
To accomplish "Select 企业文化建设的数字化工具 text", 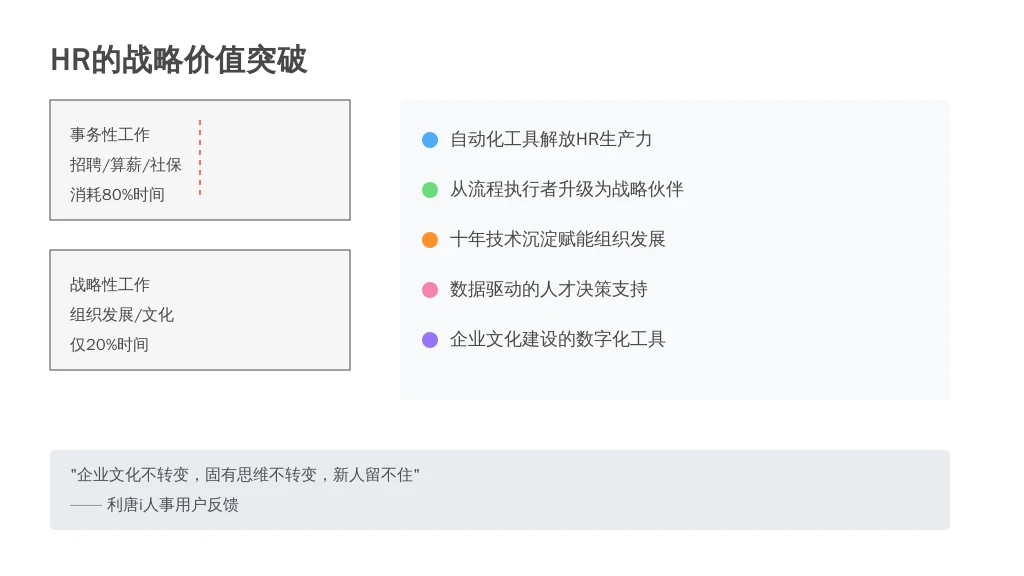I will 557,339.
